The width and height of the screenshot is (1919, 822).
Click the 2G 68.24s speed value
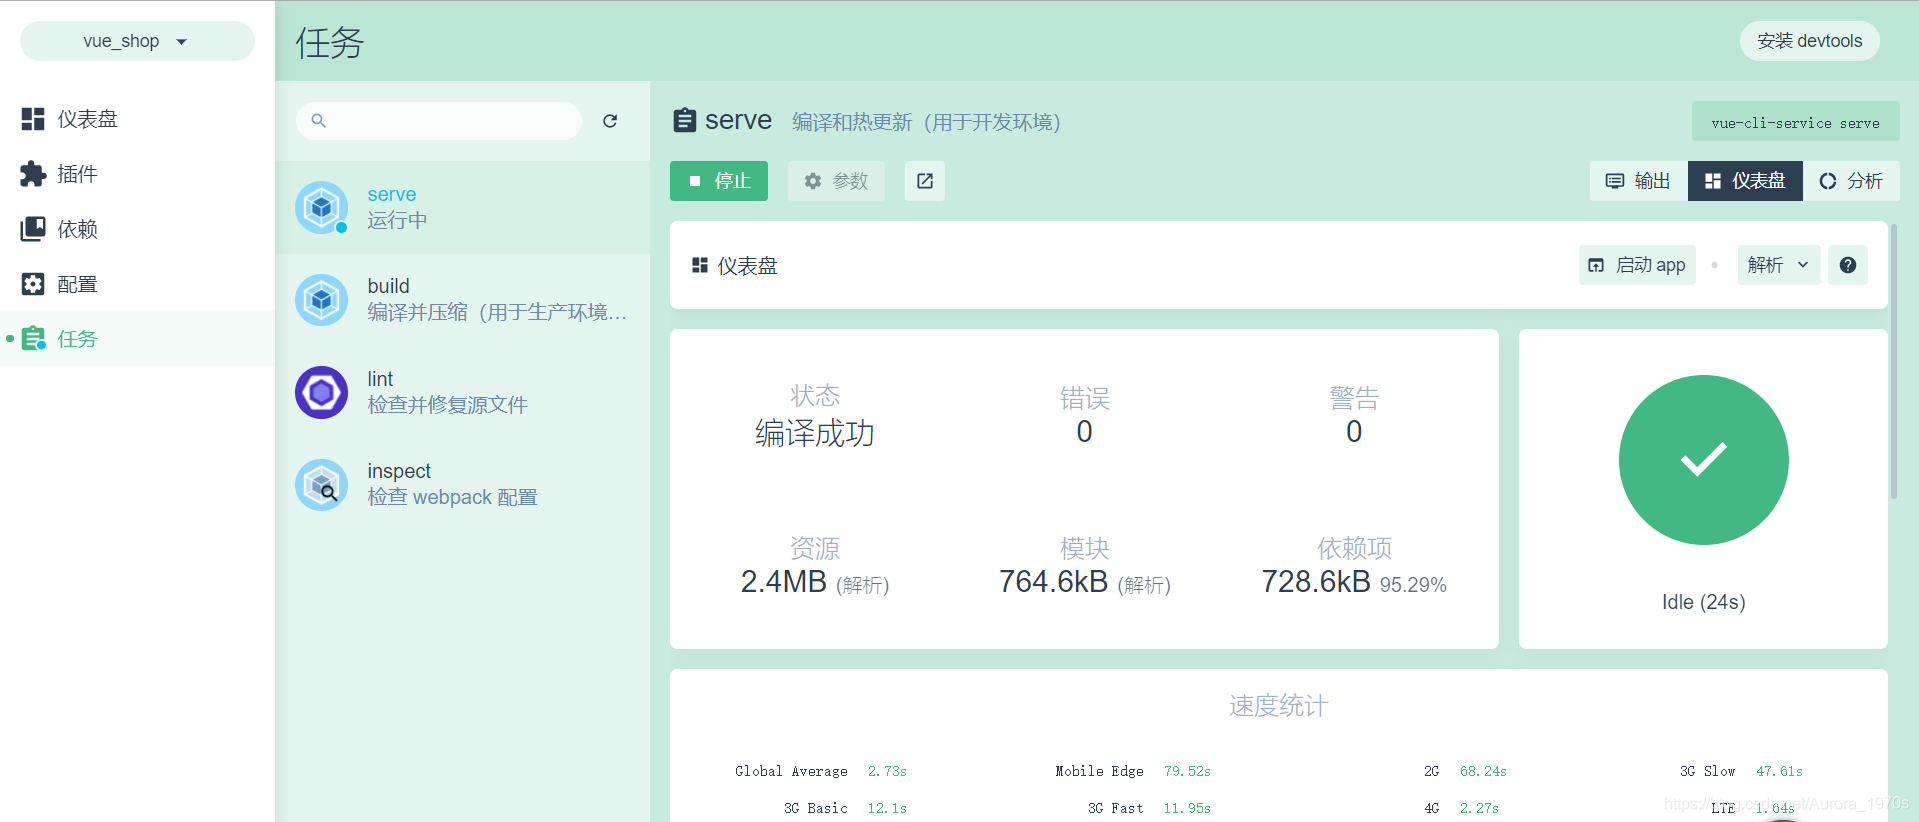pos(1483,771)
